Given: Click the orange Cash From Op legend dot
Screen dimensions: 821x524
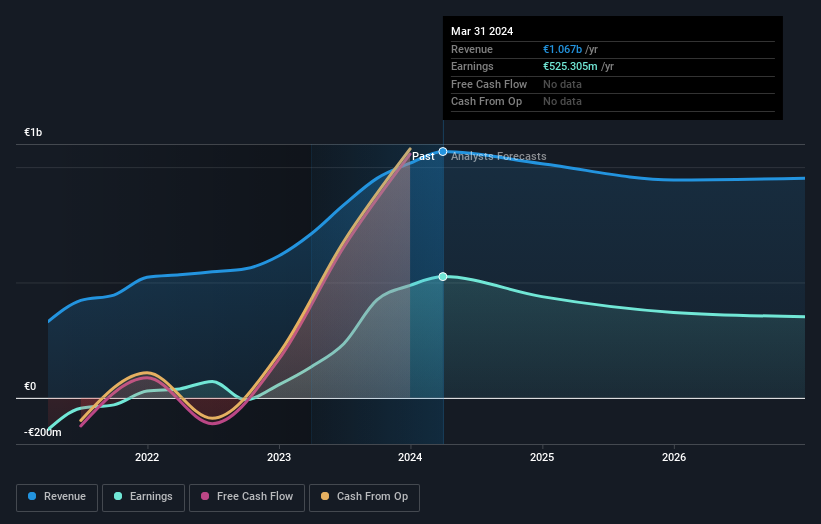Looking at the screenshot, I should 325,496.
